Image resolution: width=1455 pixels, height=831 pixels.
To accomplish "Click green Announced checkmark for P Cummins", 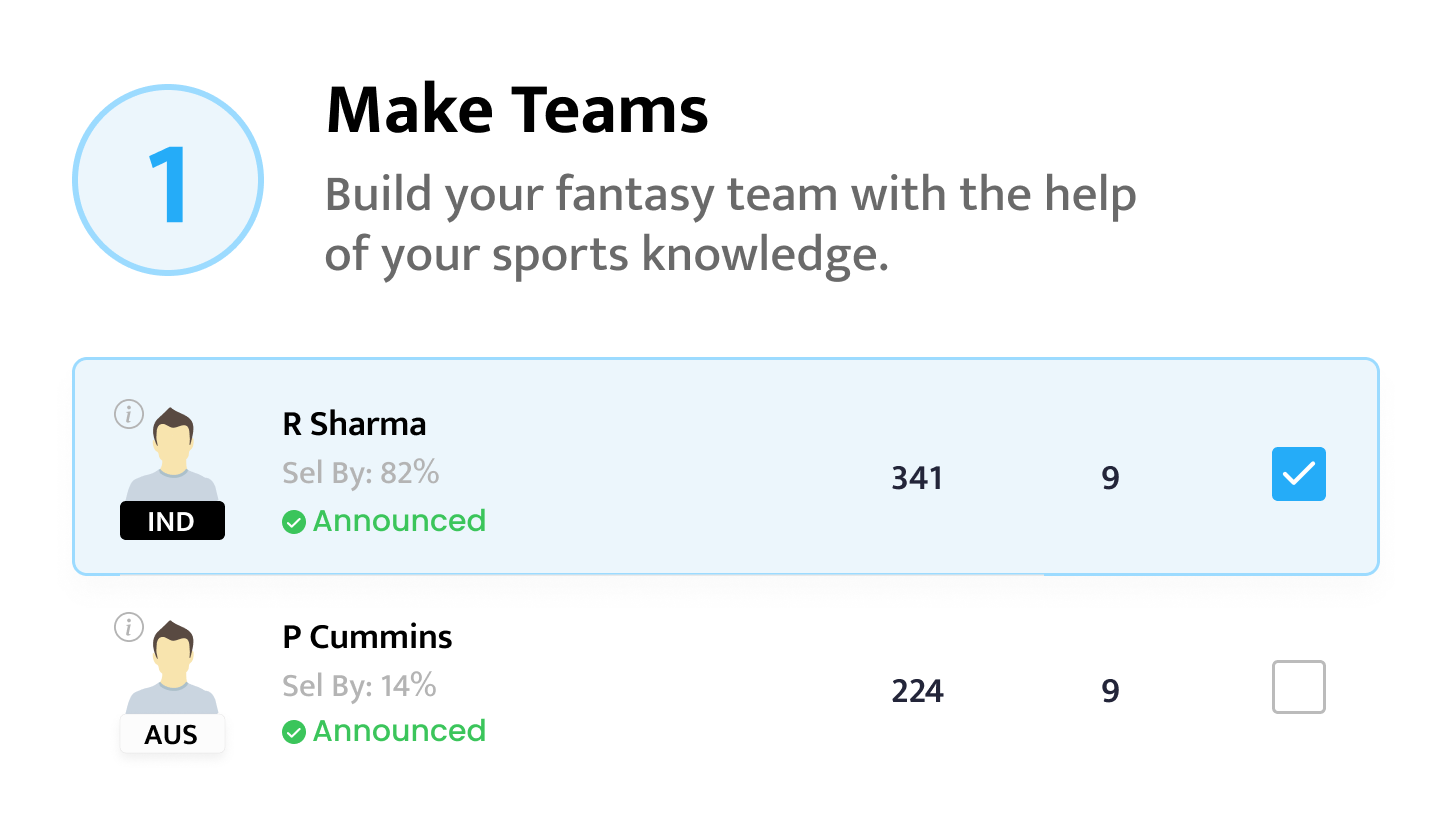I will click(294, 733).
